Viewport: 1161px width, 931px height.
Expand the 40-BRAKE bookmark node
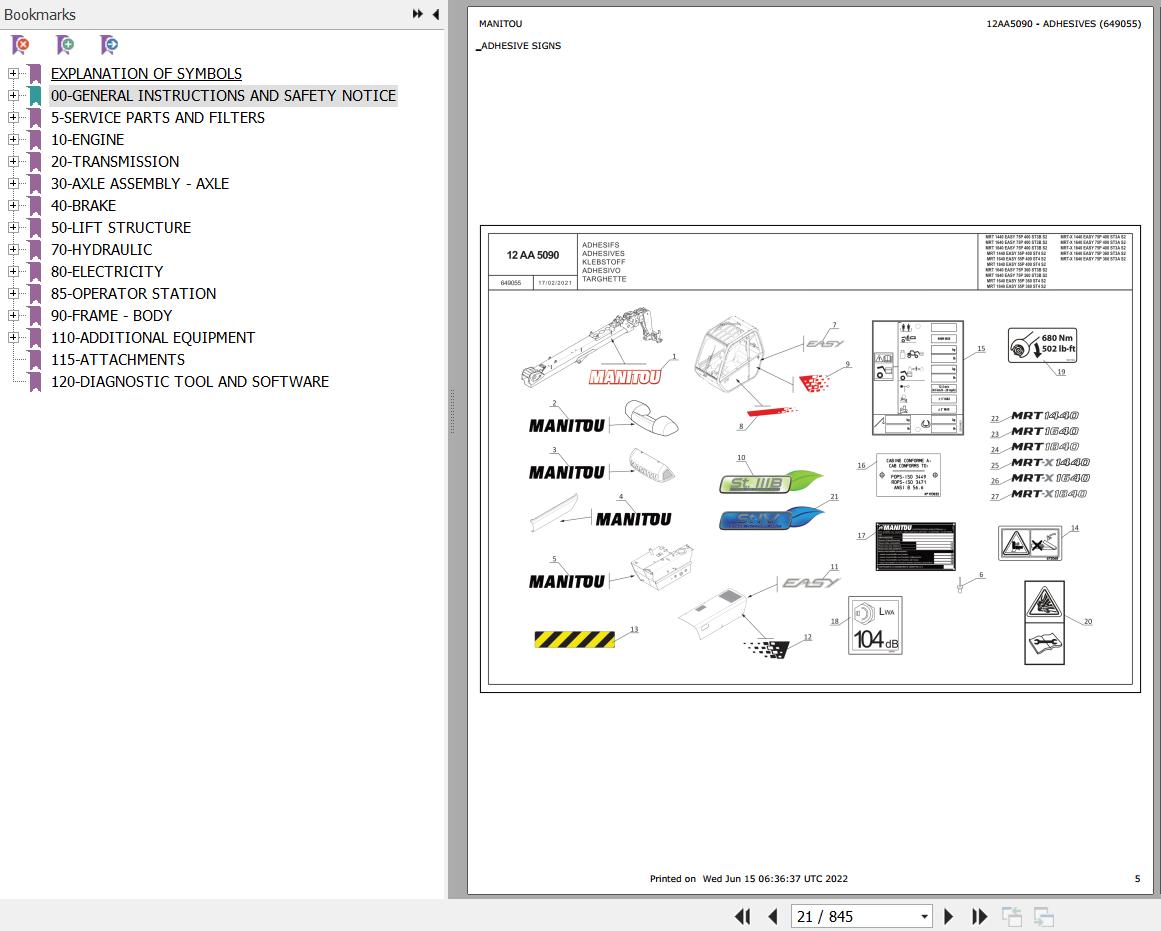point(13,205)
